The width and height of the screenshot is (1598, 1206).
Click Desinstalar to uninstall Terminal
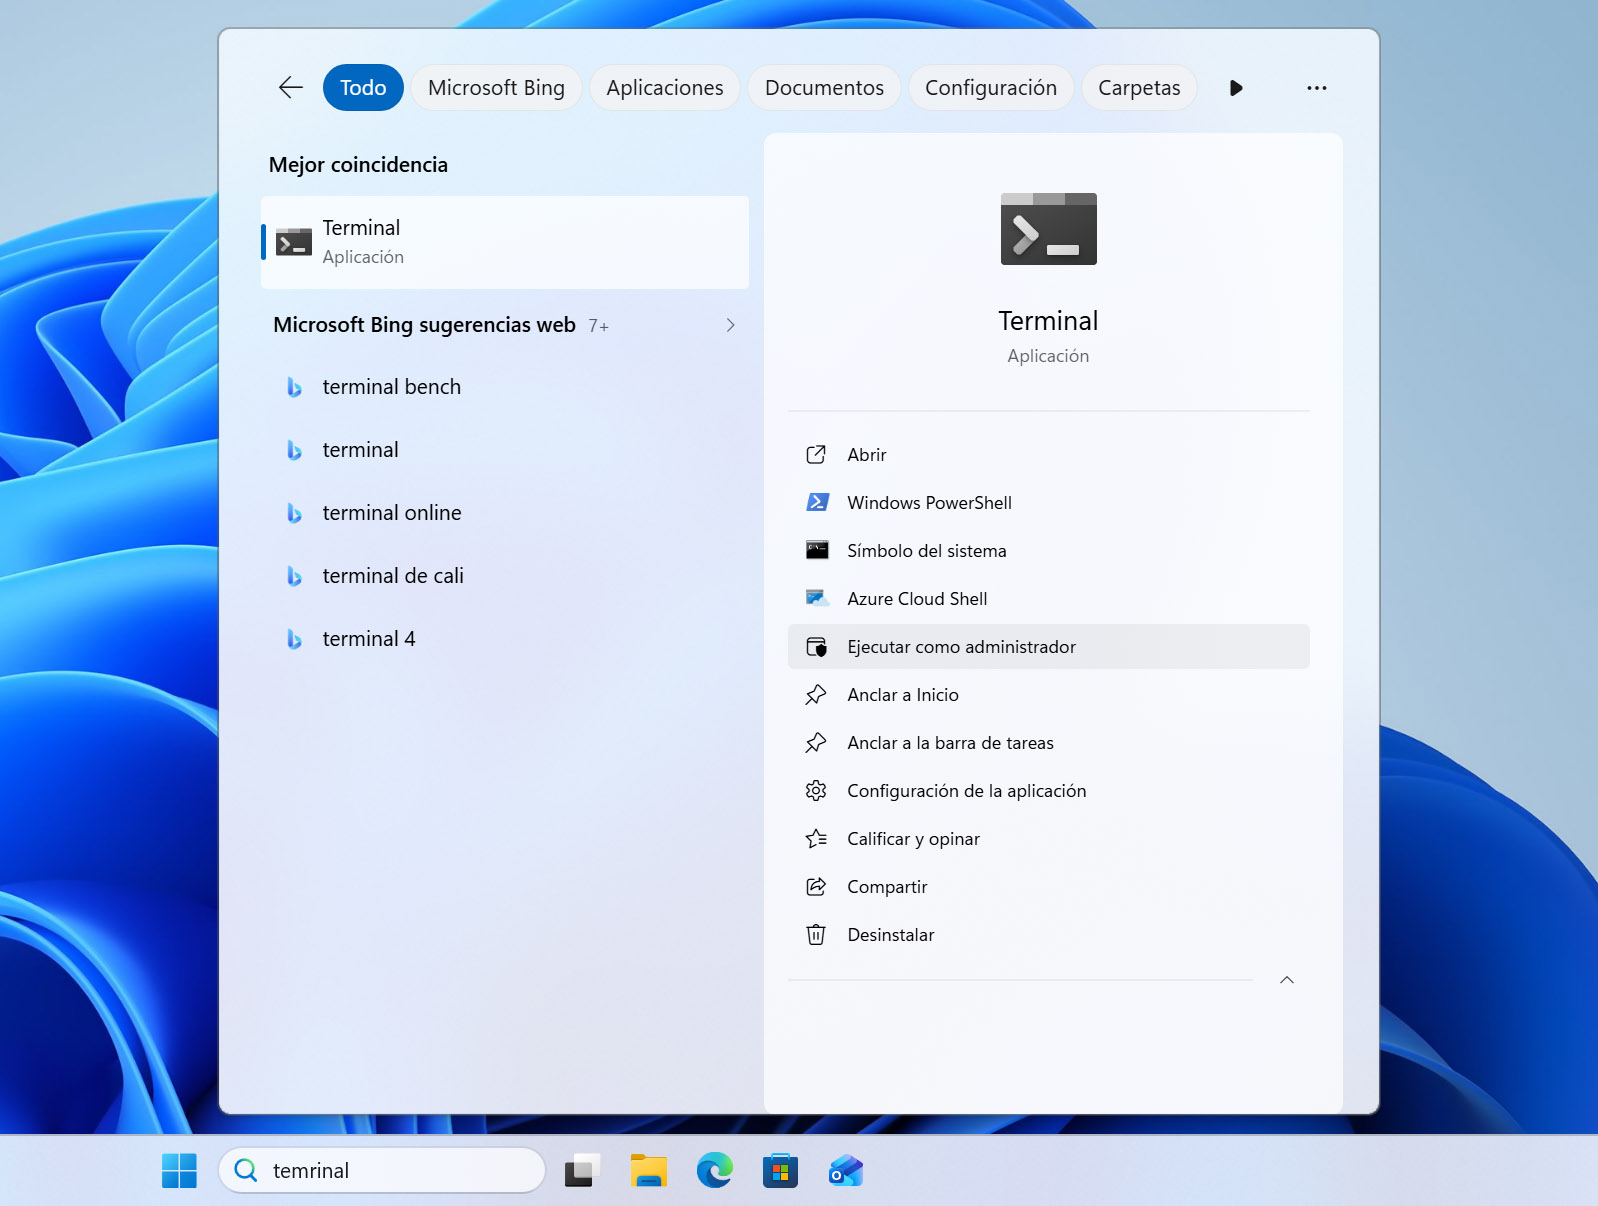1048,935
